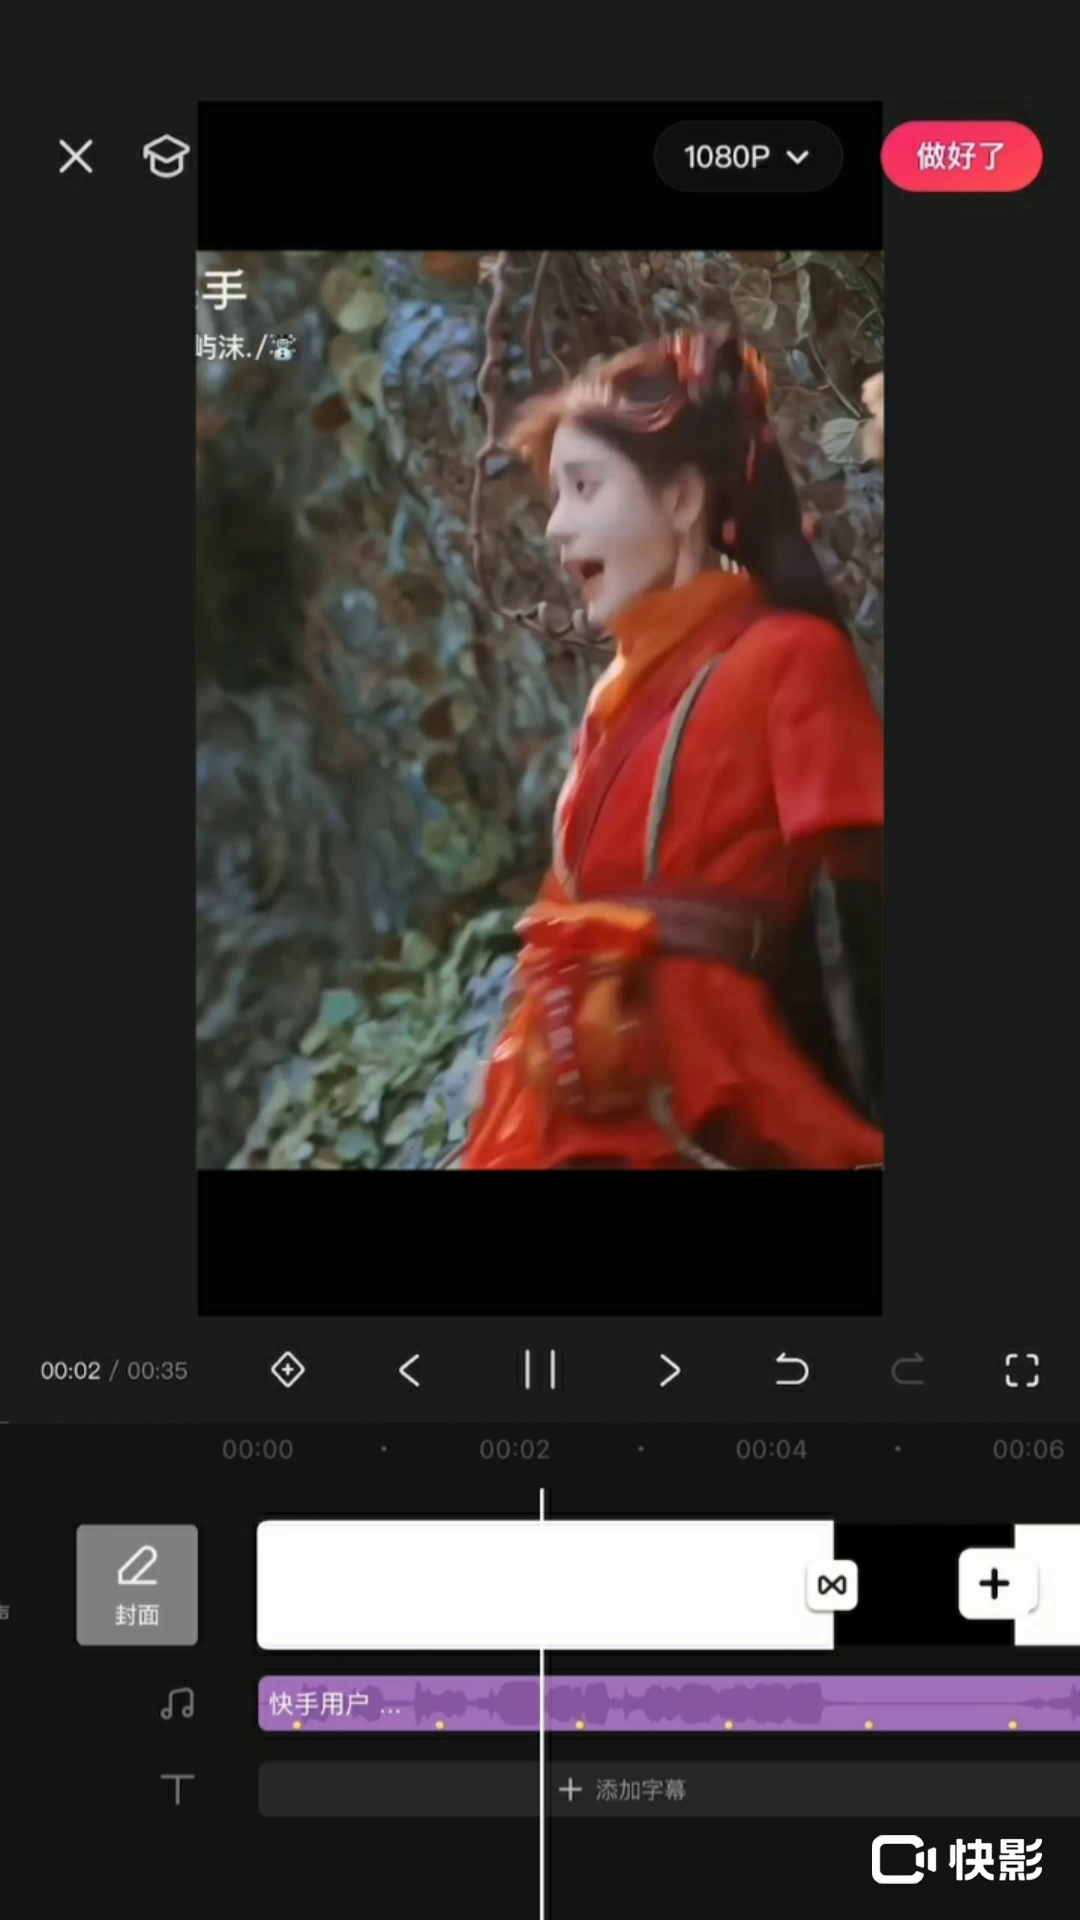Open the tutorial graduation cap icon
The height and width of the screenshot is (1920, 1080).
point(166,157)
